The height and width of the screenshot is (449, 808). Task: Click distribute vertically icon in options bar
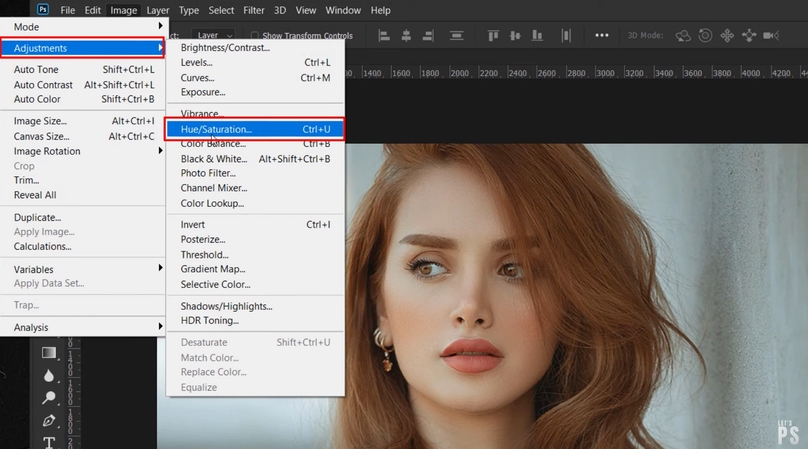click(x=457, y=36)
